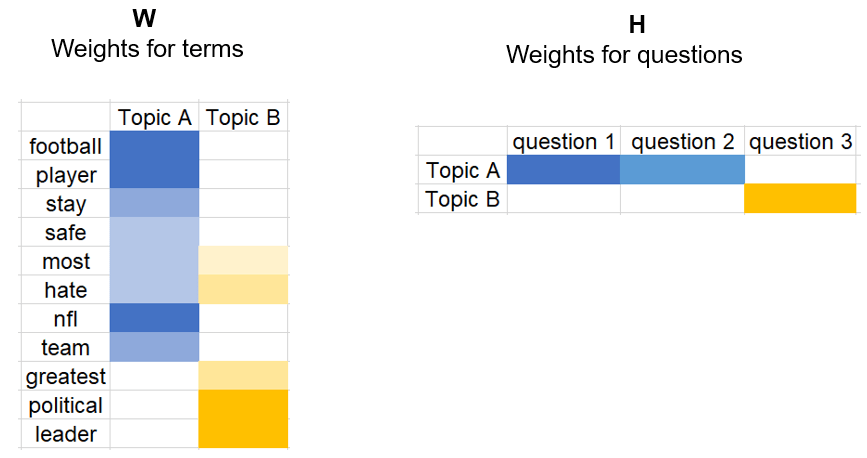Select the 'question 3' column header

coord(800,142)
